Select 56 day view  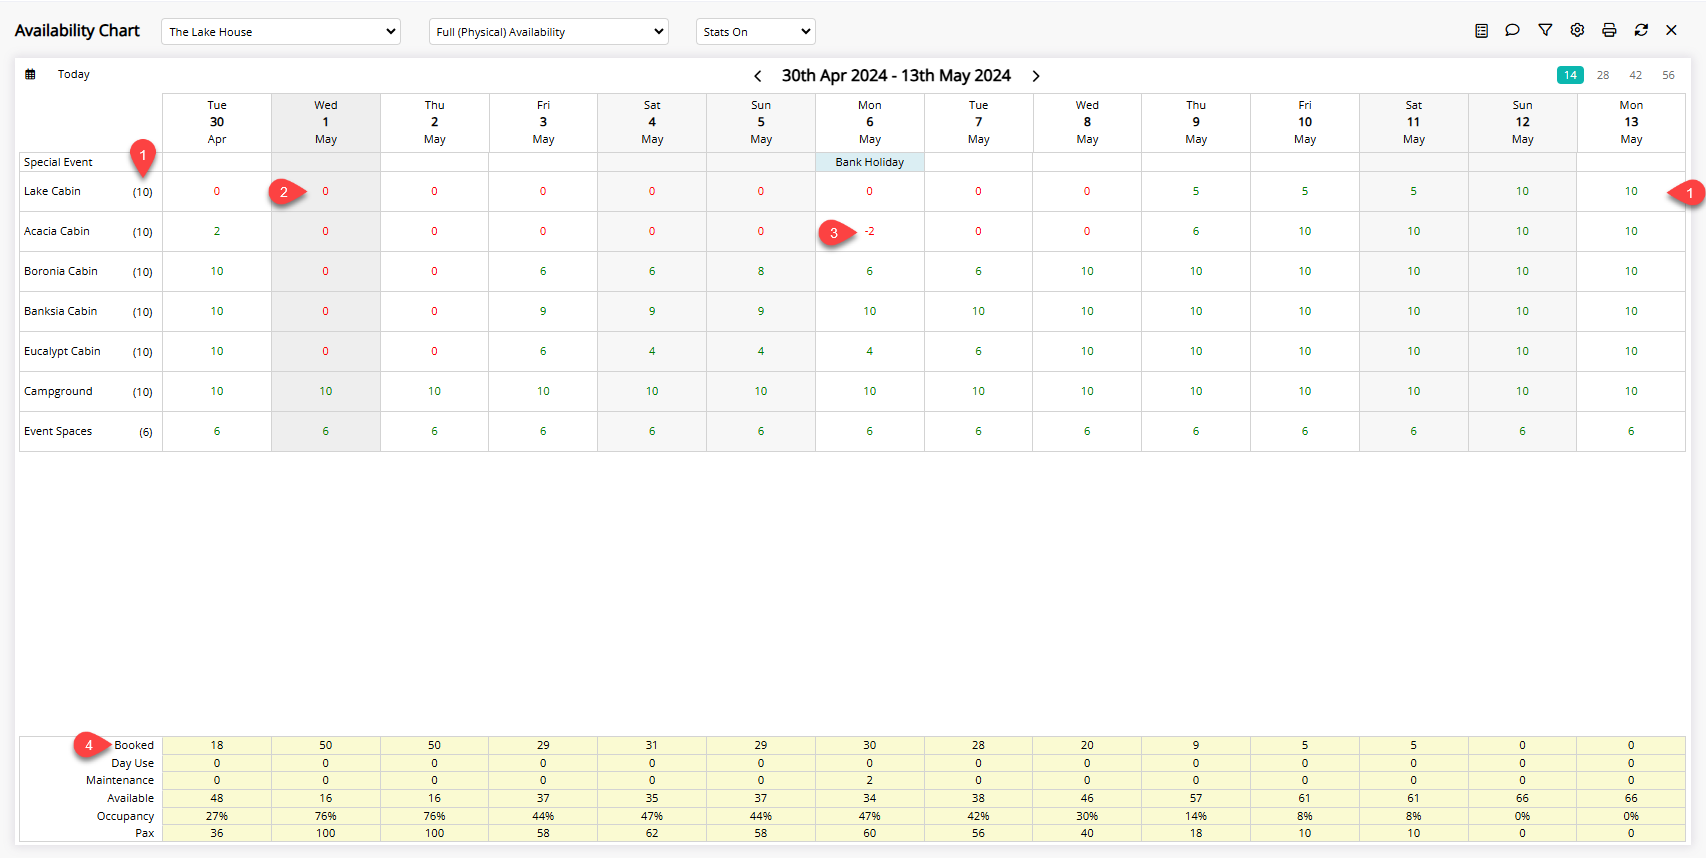(1668, 75)
